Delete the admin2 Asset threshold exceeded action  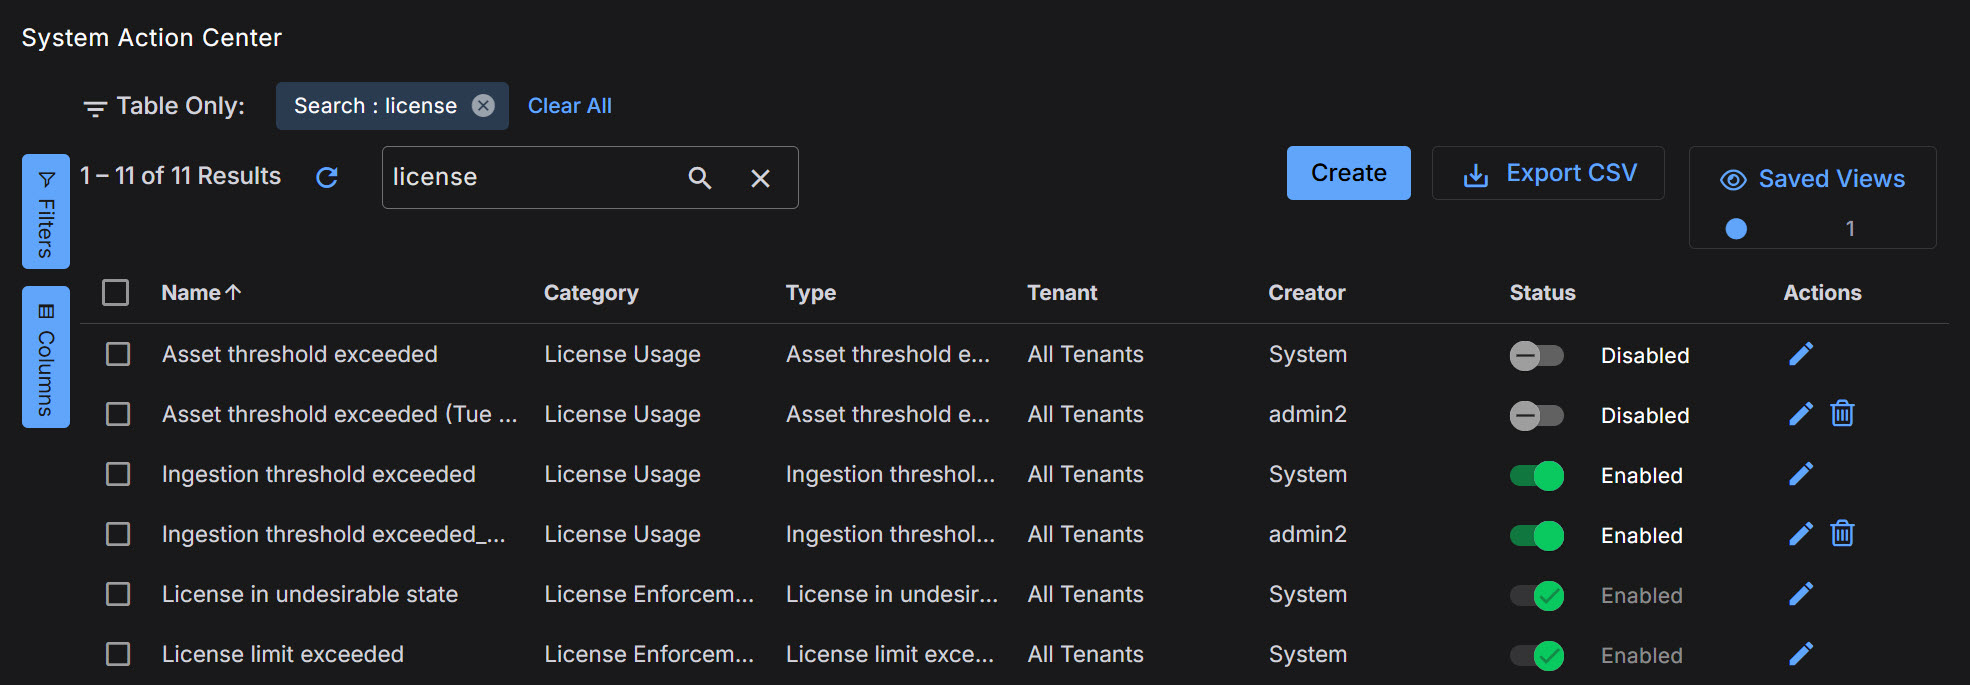(1842, 414)
